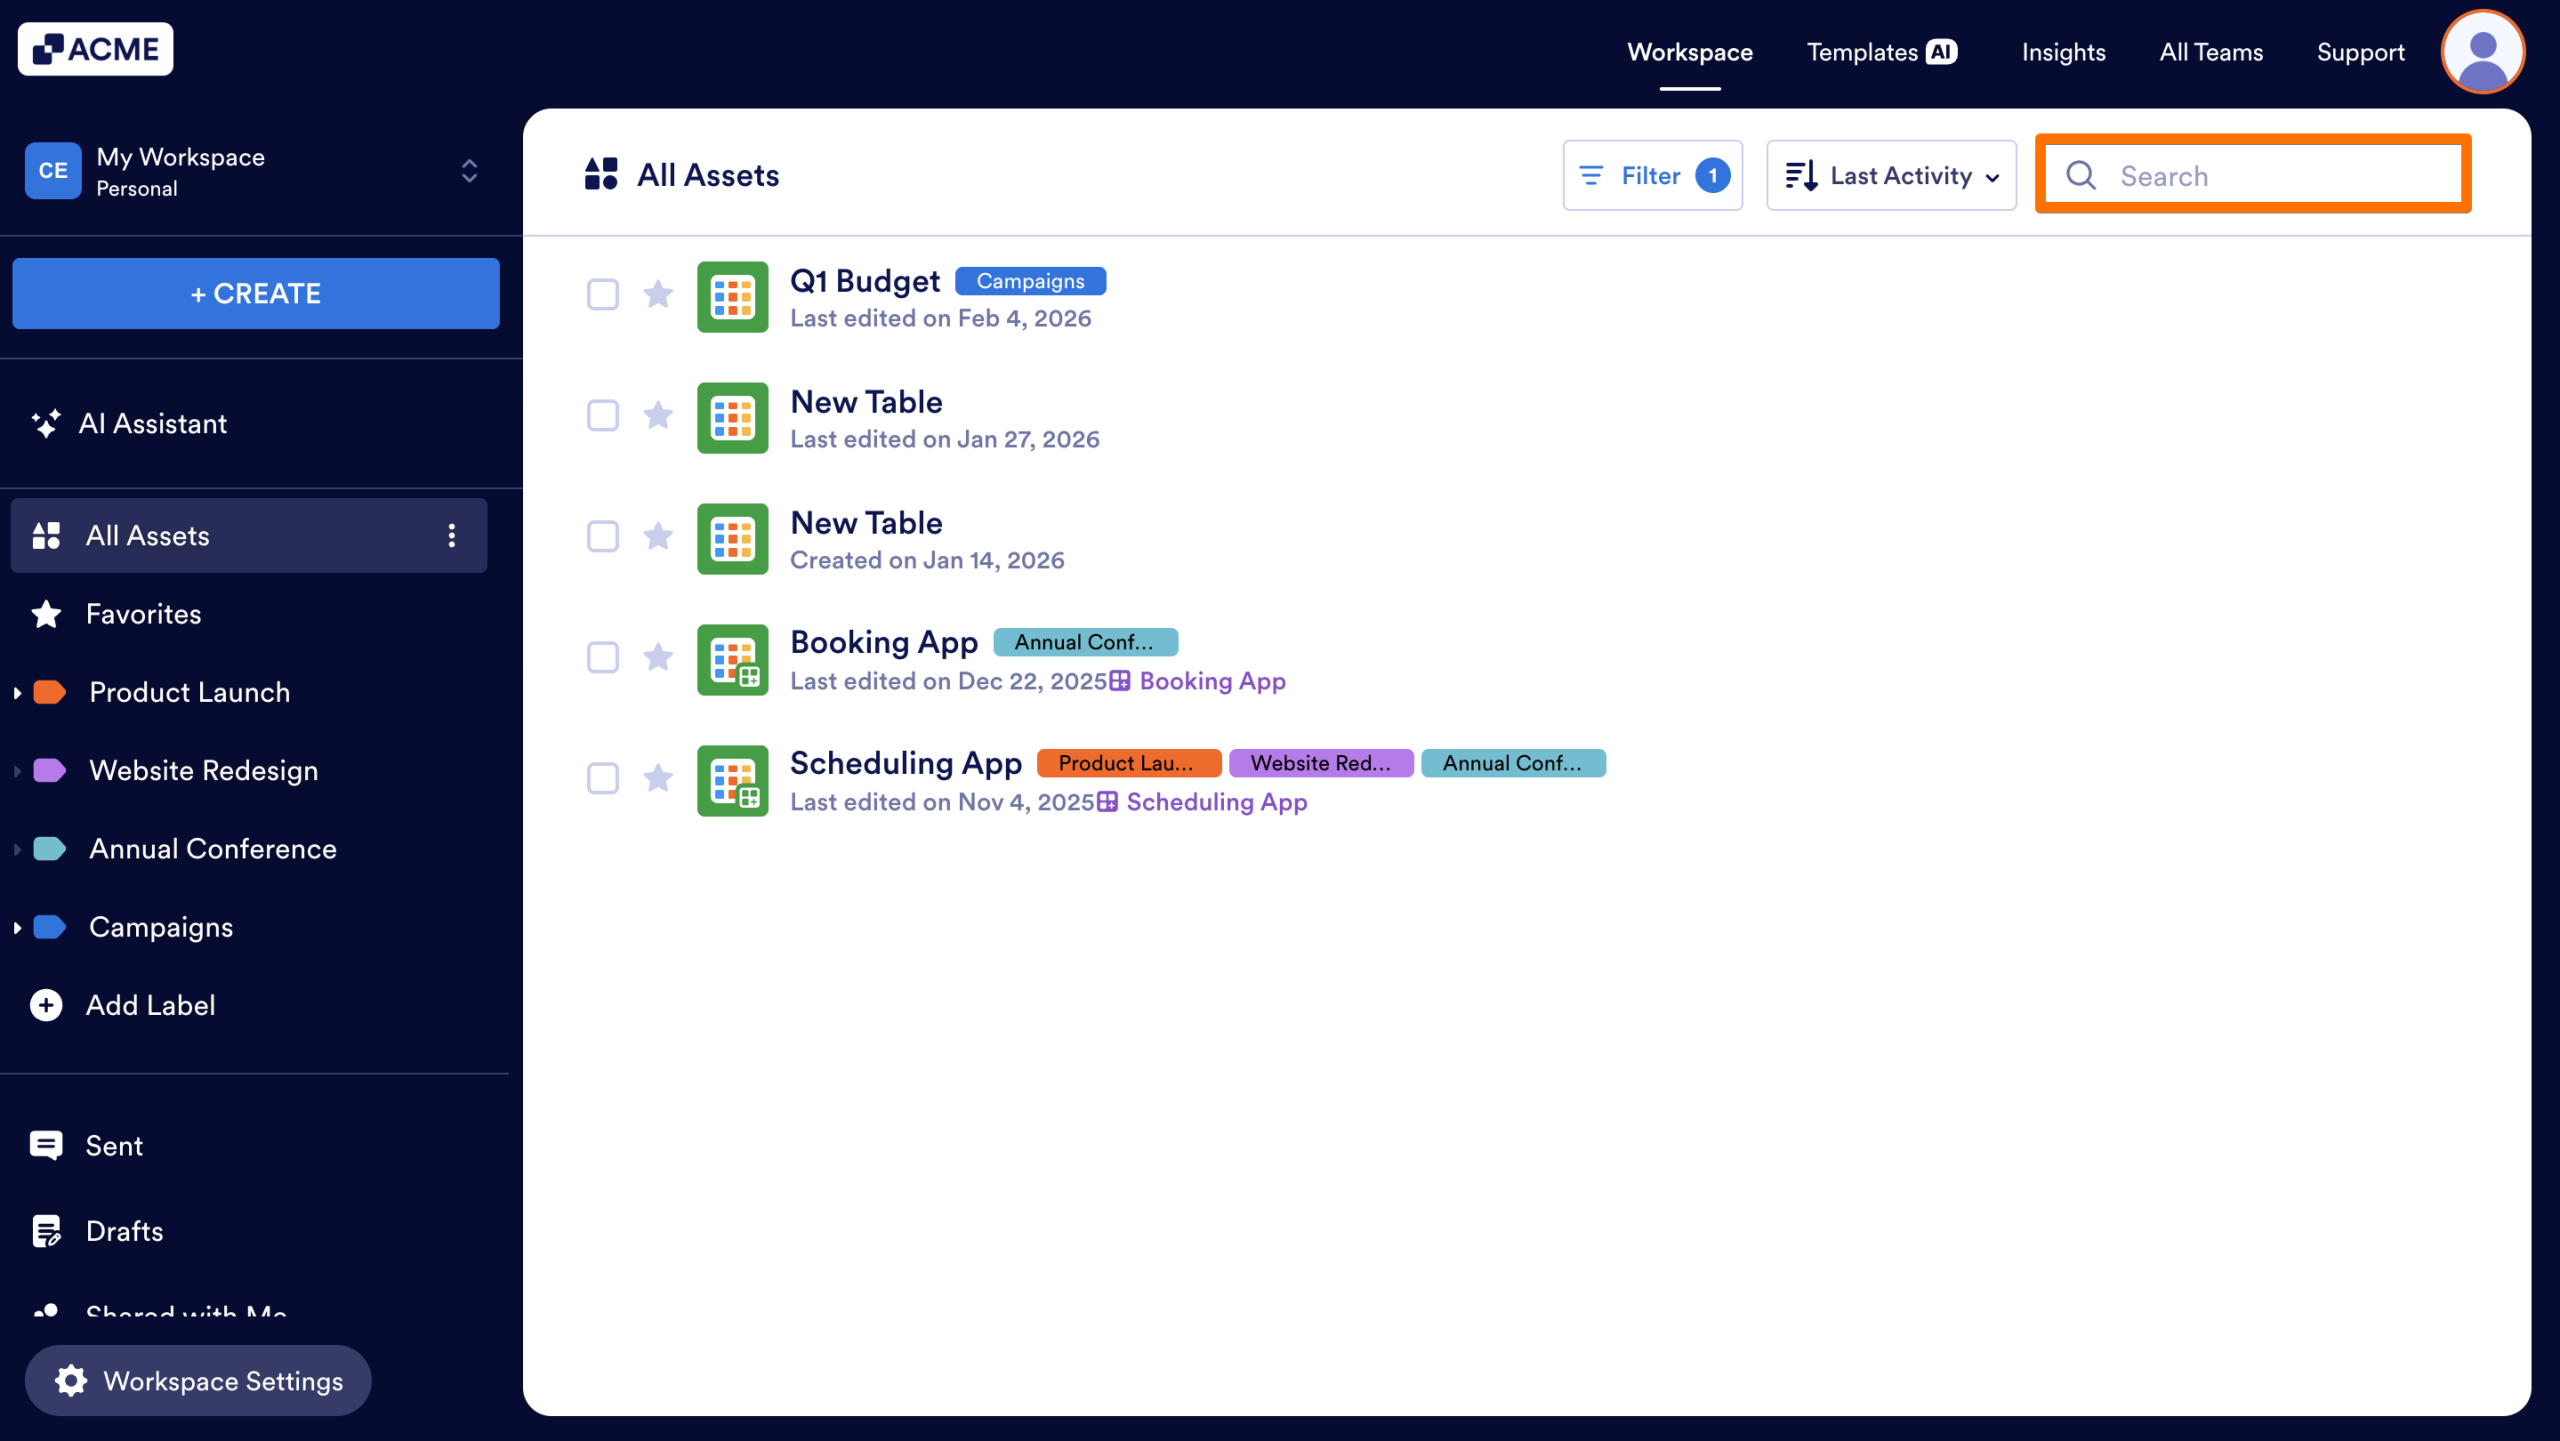Favorite the Booking App with star
This screenshot has width=2560, height=1441.
(658, 657)
